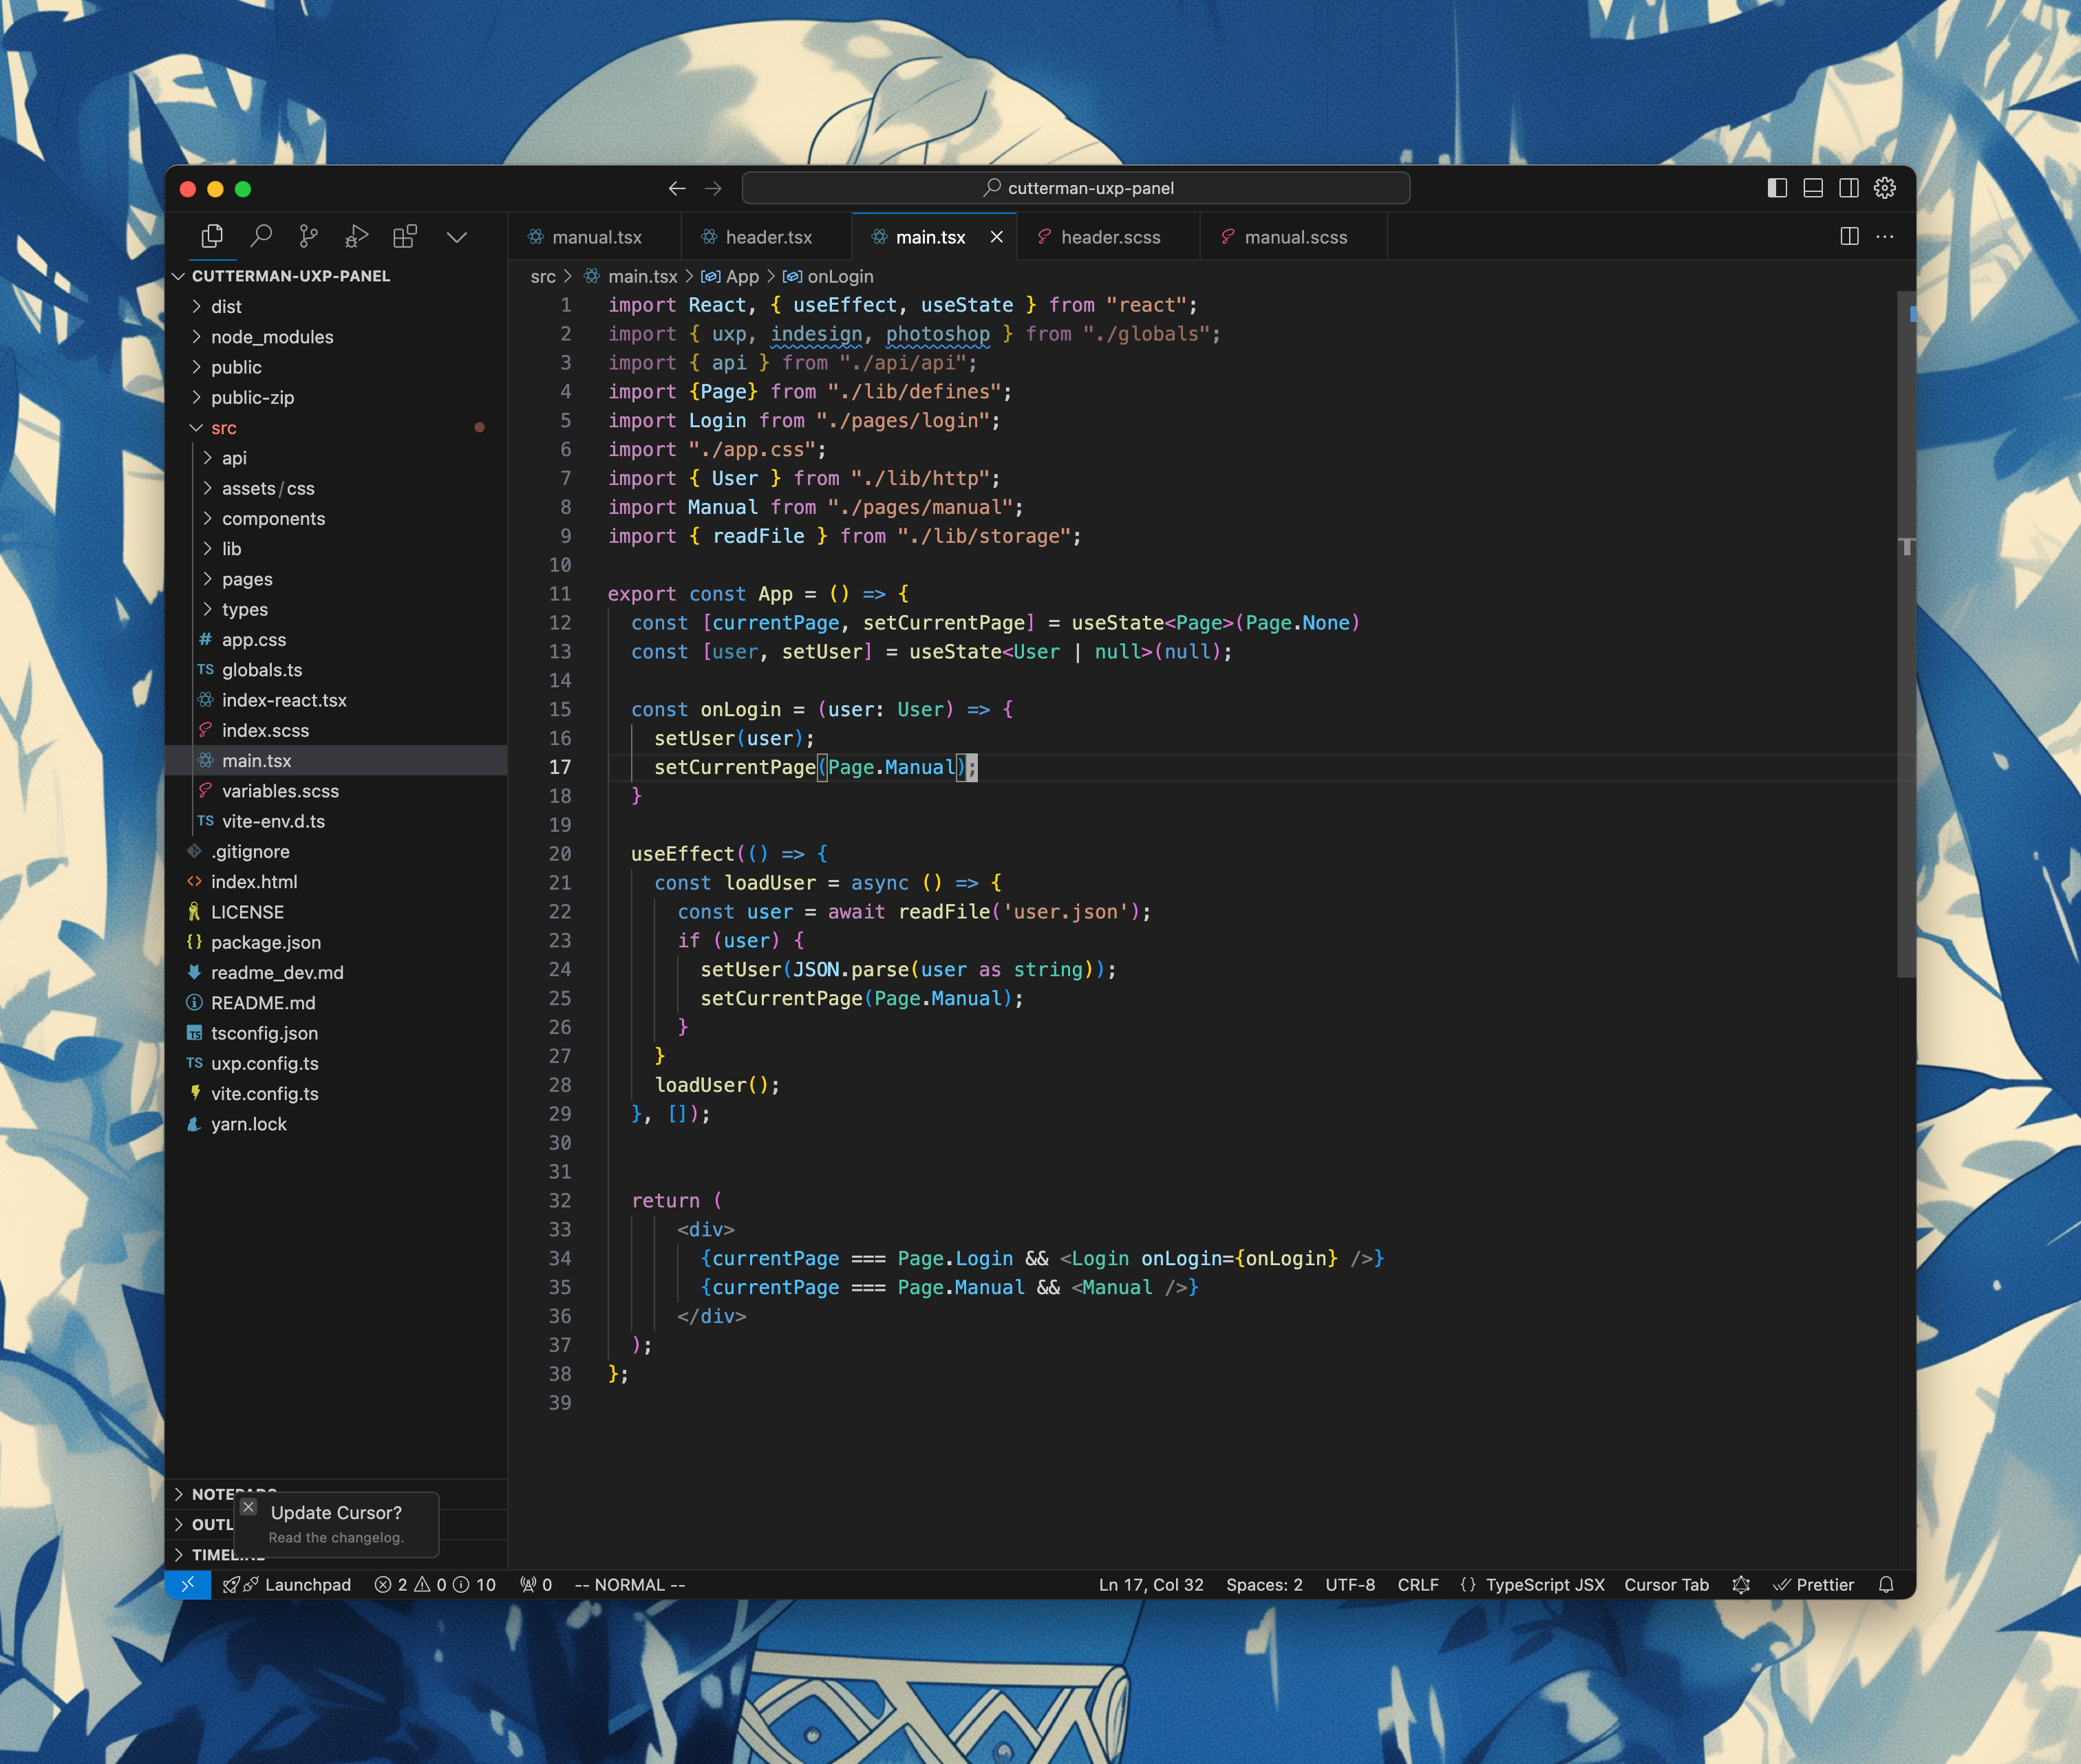Switch to the header.tsx tab
The height and width of the screenshot is (1764, 2081).
click(x=767, y=237)
